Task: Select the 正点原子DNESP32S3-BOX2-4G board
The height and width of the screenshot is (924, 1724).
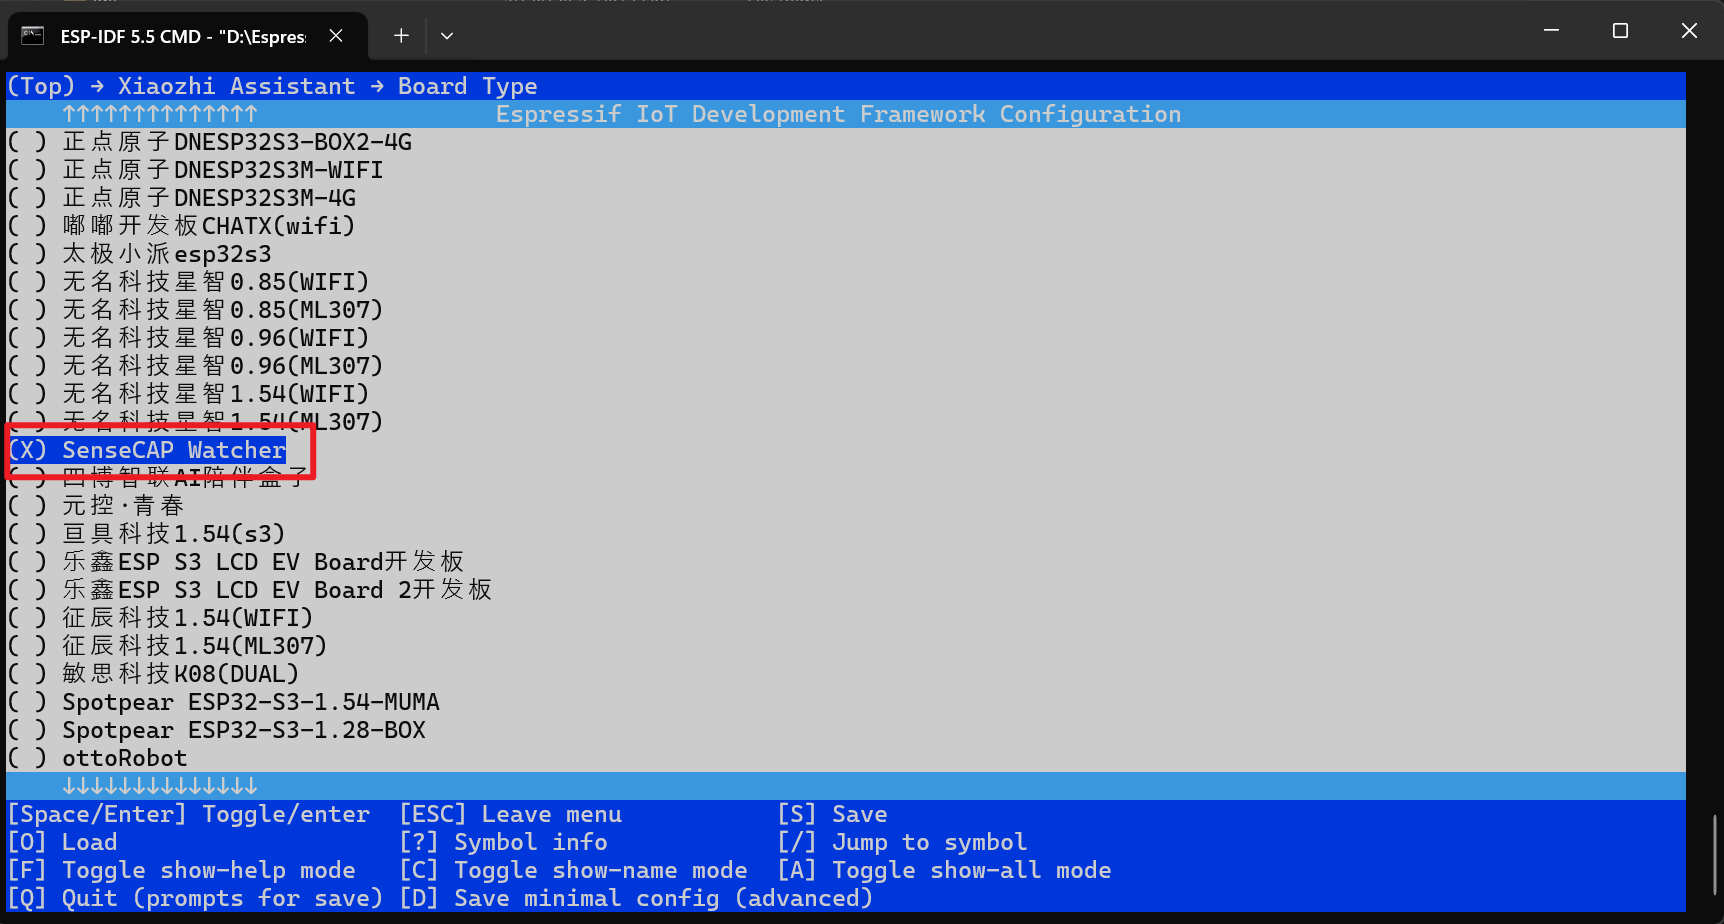Action: [236, 142]
